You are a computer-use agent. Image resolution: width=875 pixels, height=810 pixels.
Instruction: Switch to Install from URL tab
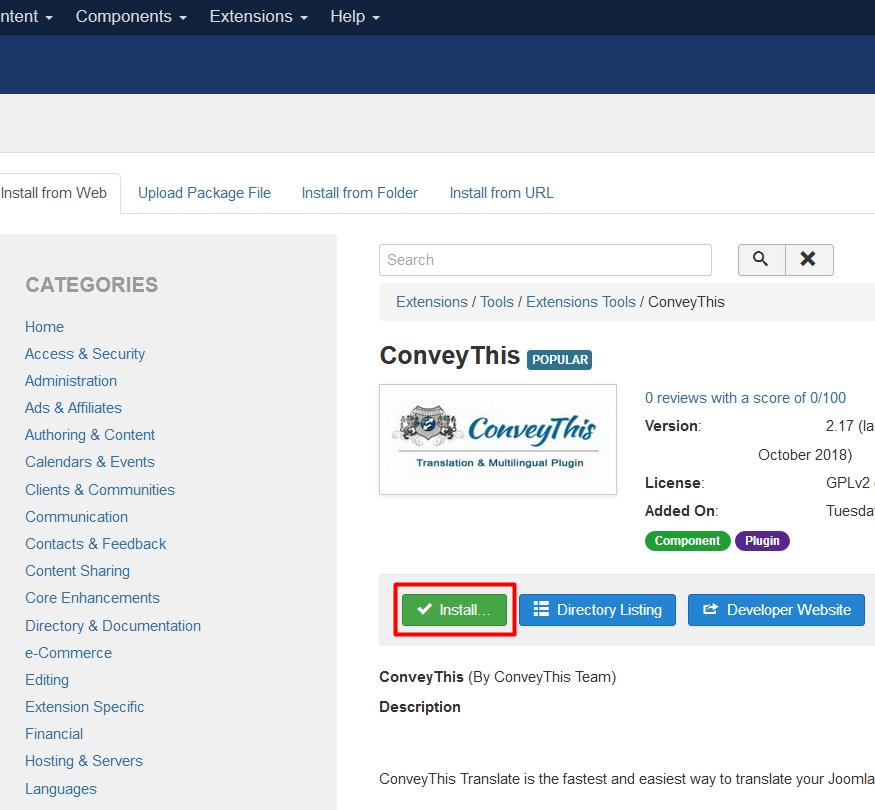coord(501,193)
